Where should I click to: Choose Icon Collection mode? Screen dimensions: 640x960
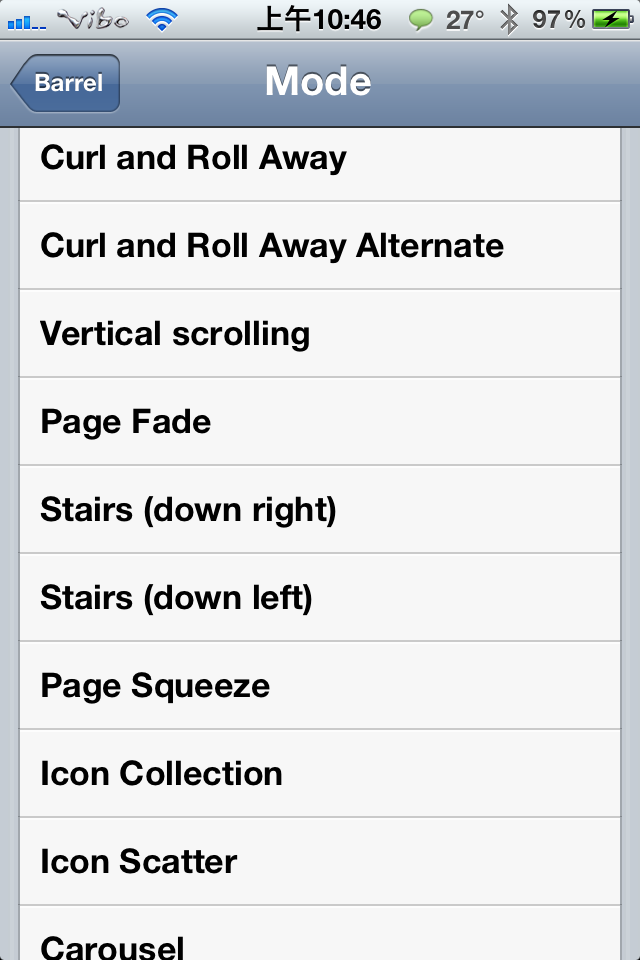click(x=320, y=773)
